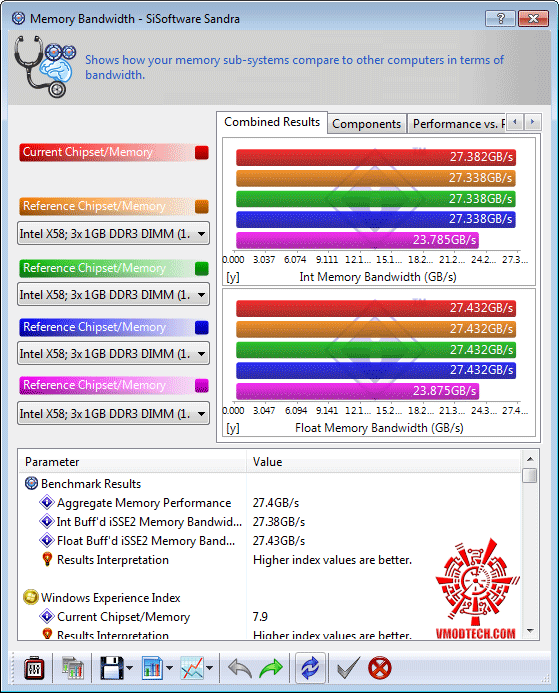Click the 27.382GB/s red integer bar

(376, 157)
